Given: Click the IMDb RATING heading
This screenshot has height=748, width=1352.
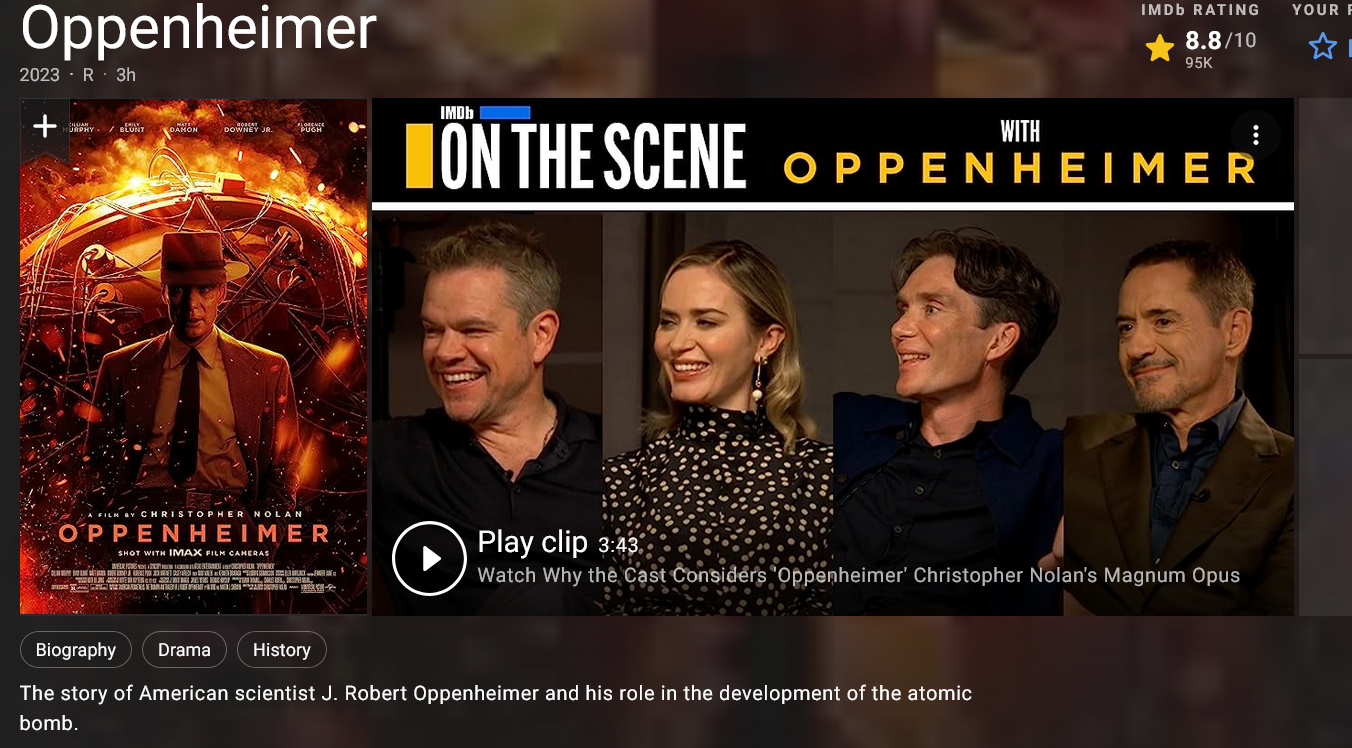Looking at the screenshot, I should [1200, 10].
